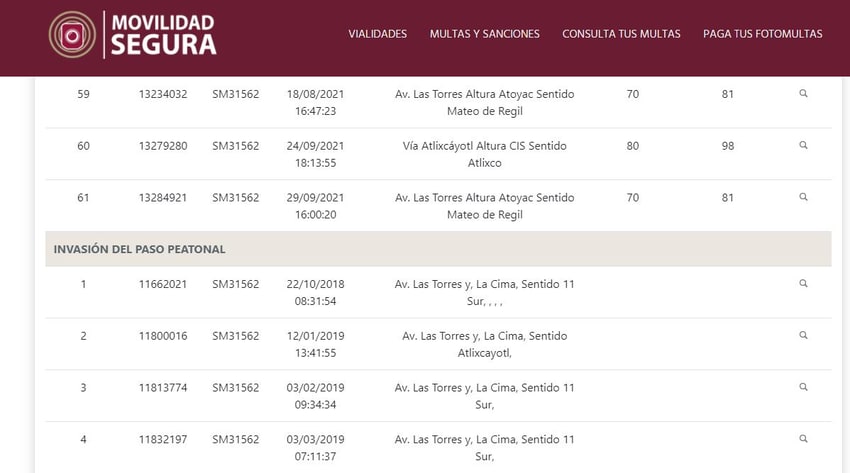Click folio number 11832197
Screen dimensions: 850x473
pyautogui.click(x=163, y=440)
